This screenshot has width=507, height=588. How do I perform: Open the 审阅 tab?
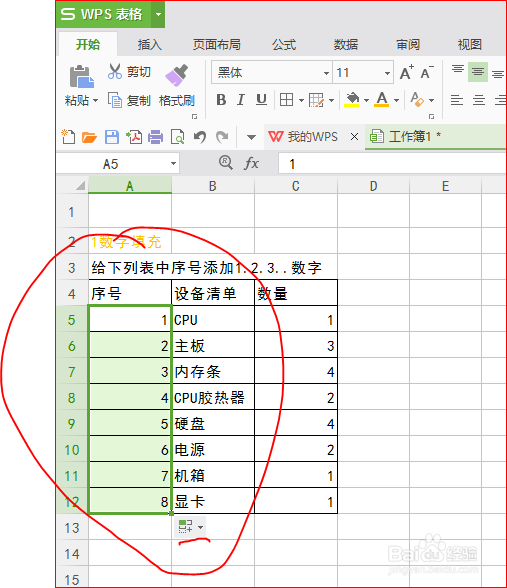point(408,45)
